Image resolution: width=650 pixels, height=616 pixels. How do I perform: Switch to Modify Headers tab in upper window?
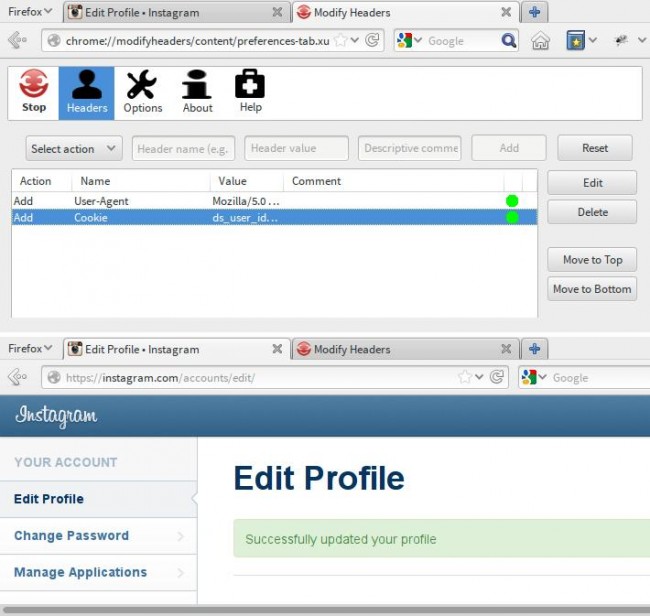click(405, 12)
